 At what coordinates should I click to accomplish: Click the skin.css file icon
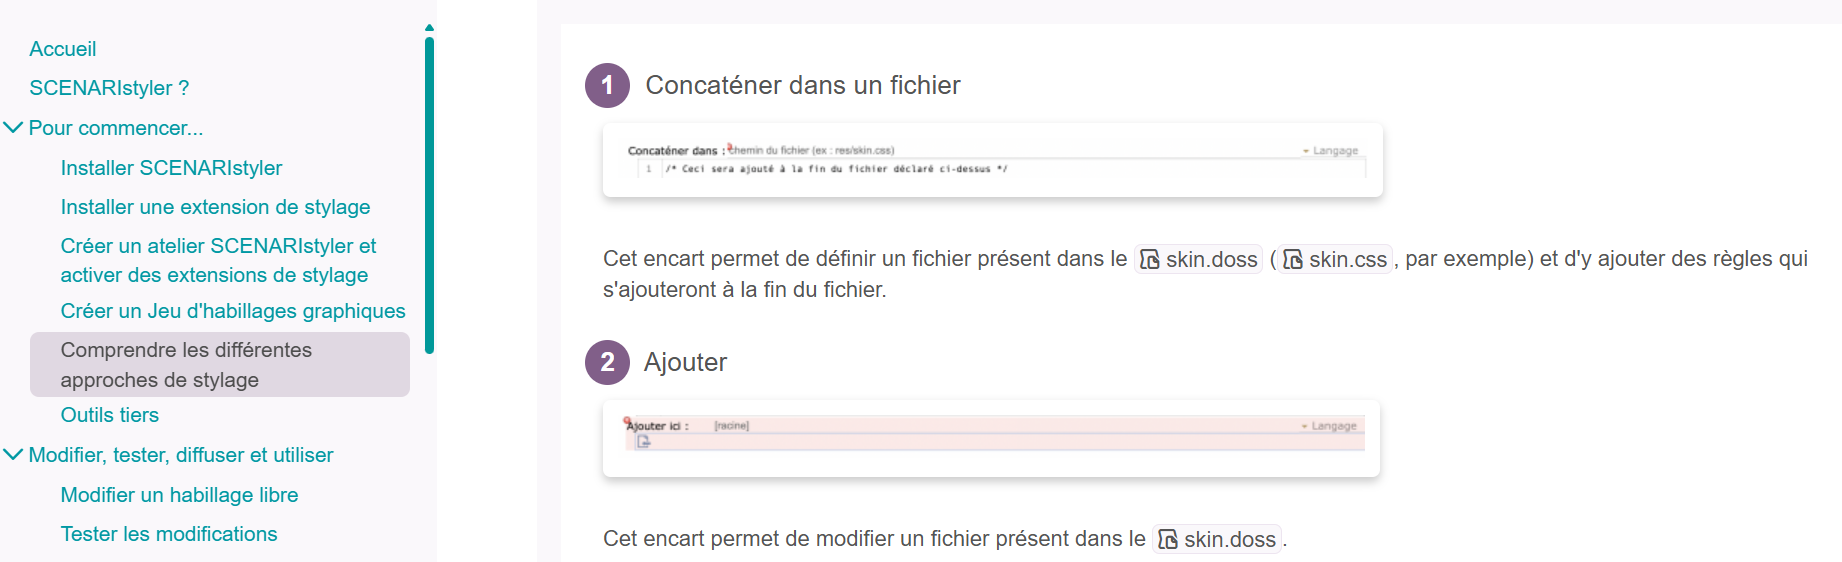(1293, 260)
